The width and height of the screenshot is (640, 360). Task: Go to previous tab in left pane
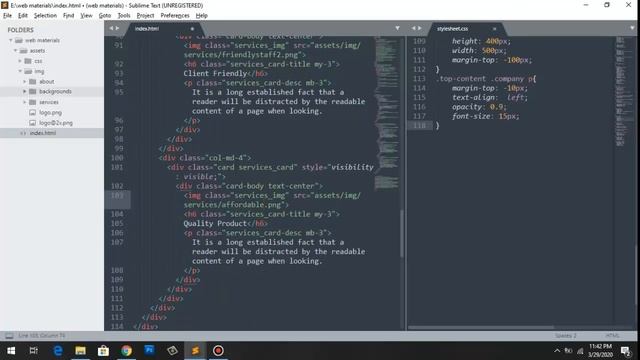click(x=111, y=28)
